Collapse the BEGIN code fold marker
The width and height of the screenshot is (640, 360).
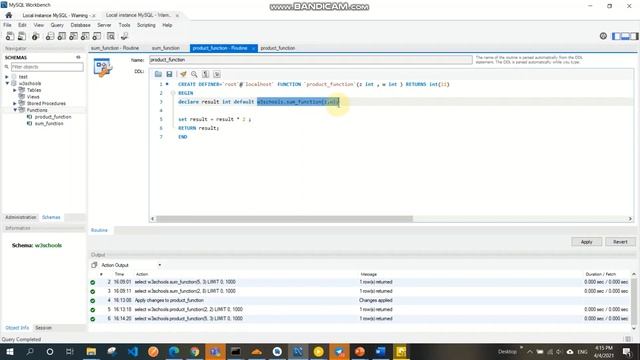pyautogui.click(x=173, y=93)
